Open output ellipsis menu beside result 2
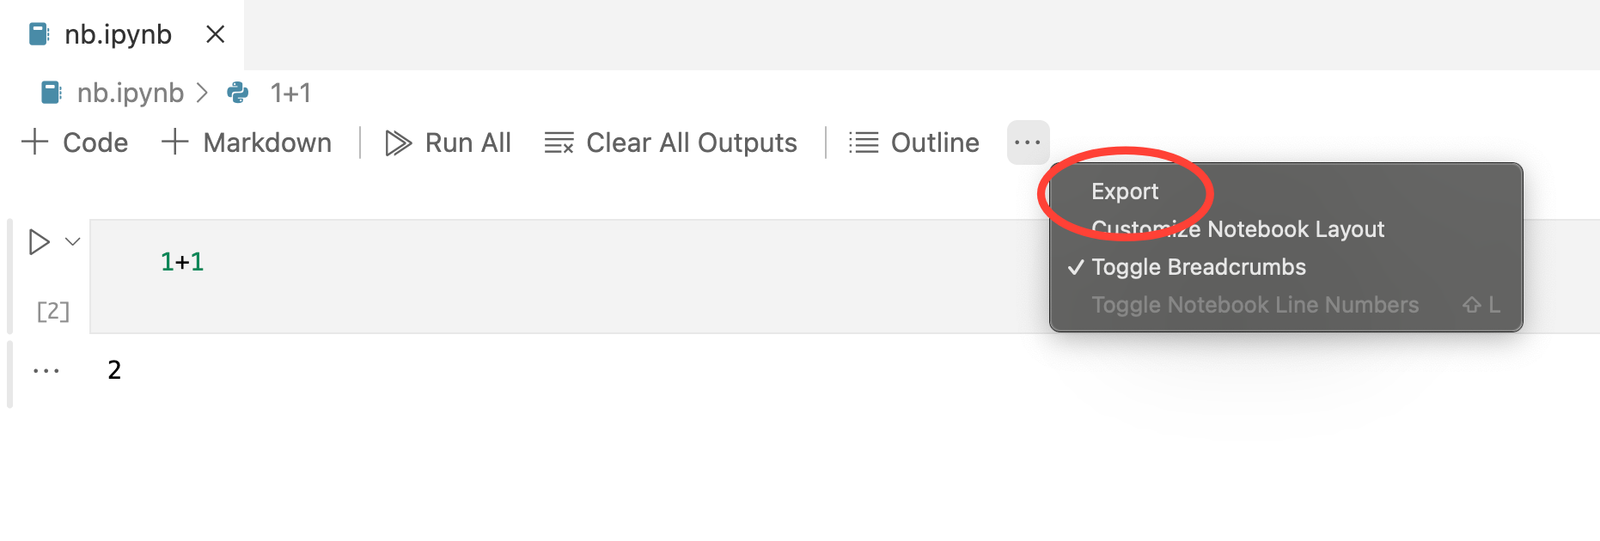 46,371
